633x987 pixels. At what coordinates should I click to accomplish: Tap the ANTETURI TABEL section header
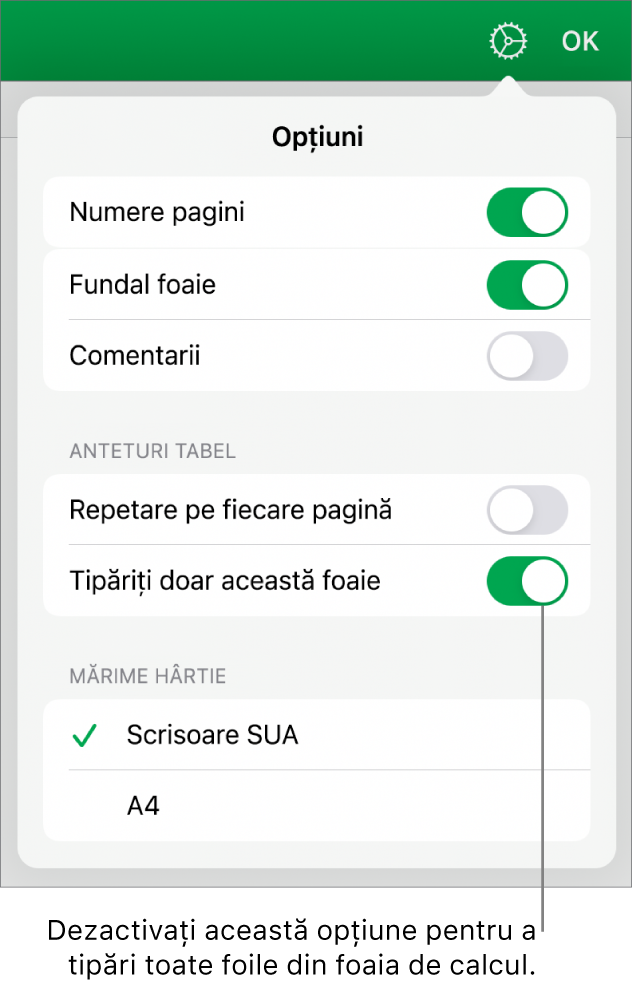(150, 452)
